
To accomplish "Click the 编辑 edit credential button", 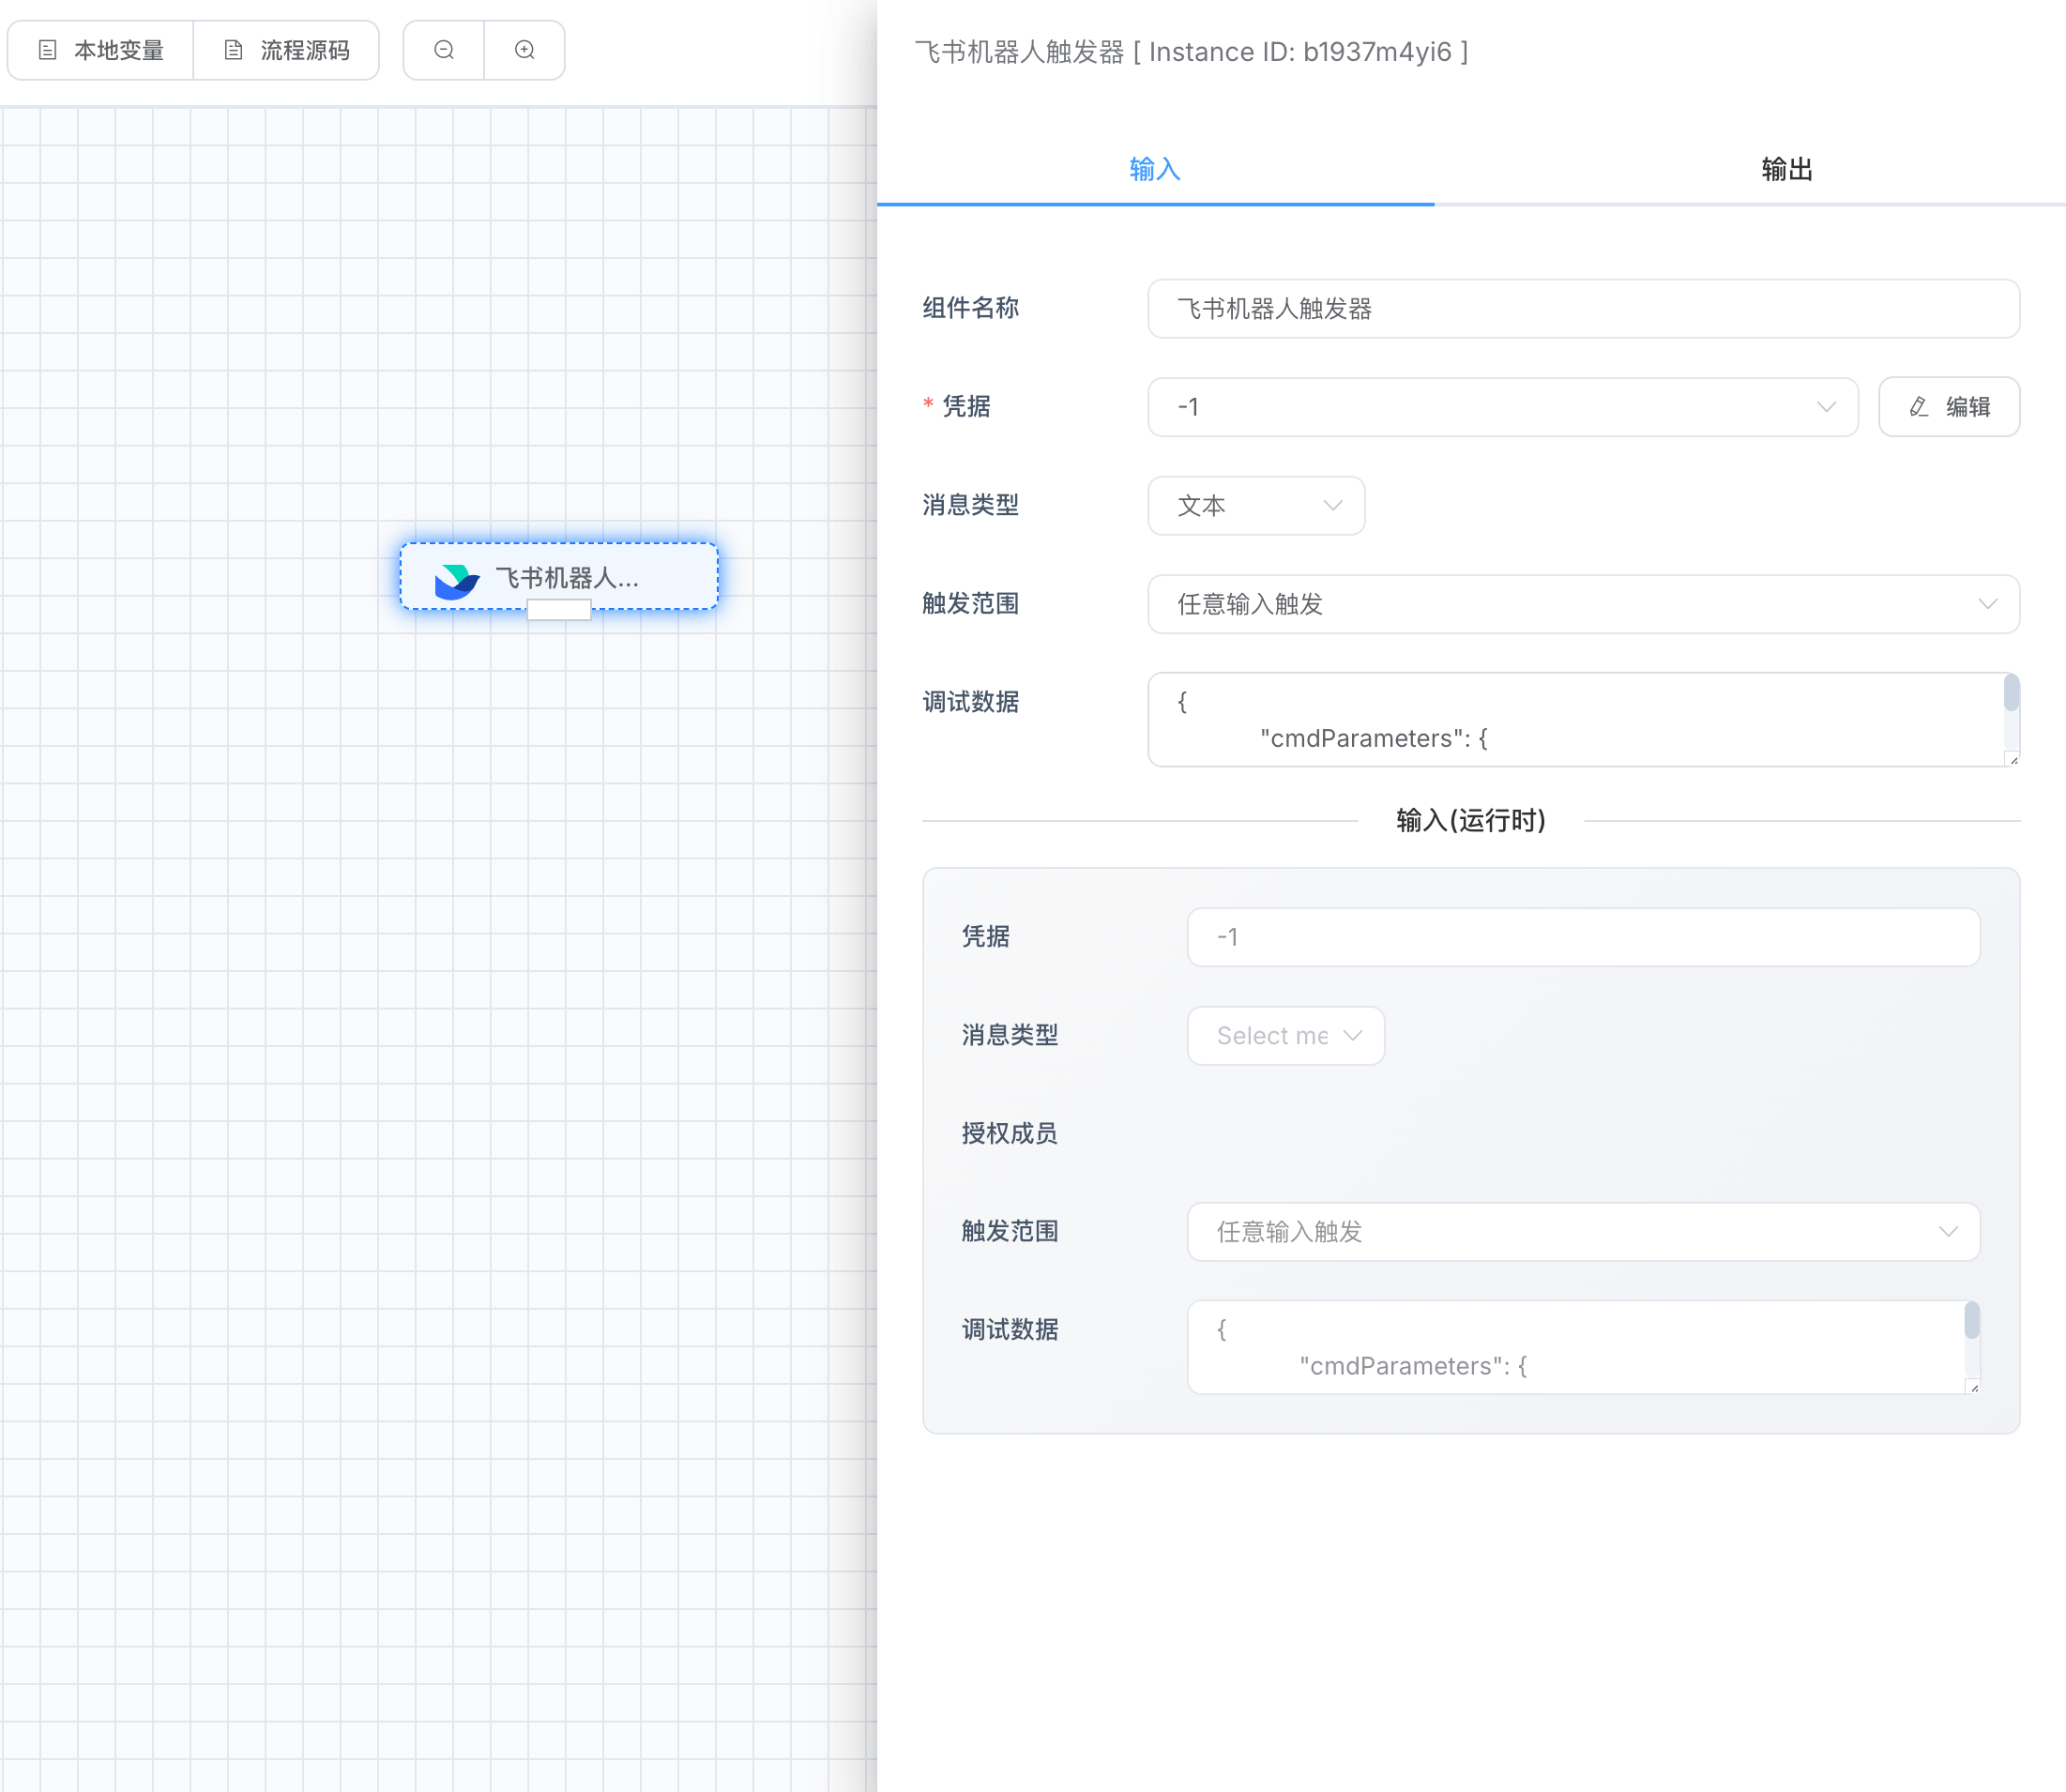I will pos(1948,407).
